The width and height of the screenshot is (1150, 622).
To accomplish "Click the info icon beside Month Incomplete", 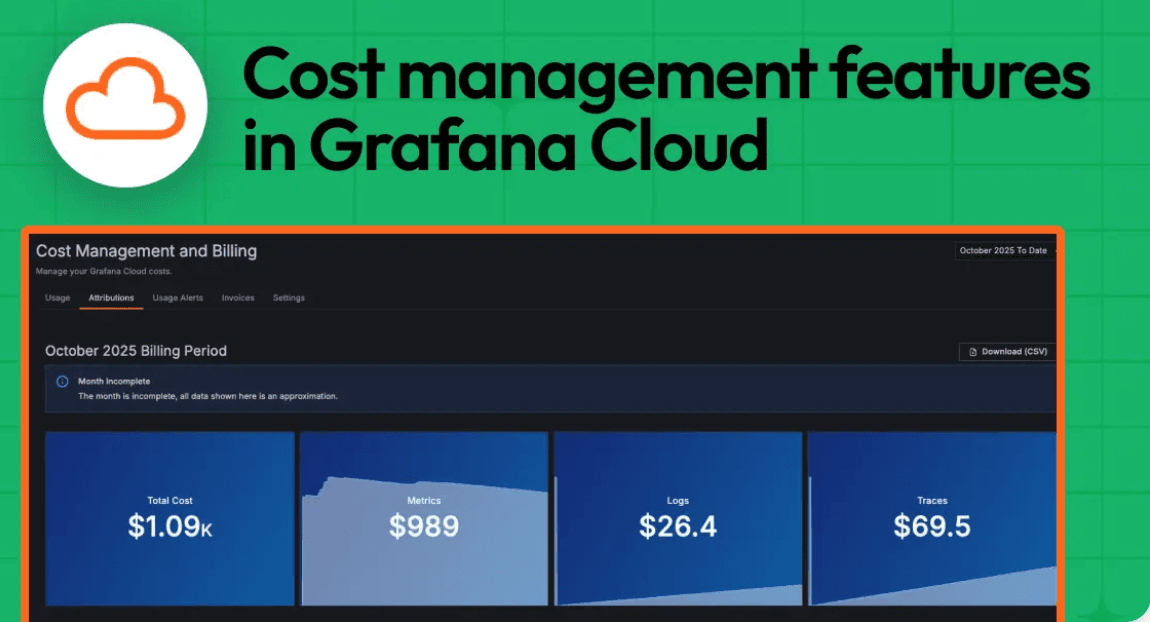I will (x=62, y=381).
